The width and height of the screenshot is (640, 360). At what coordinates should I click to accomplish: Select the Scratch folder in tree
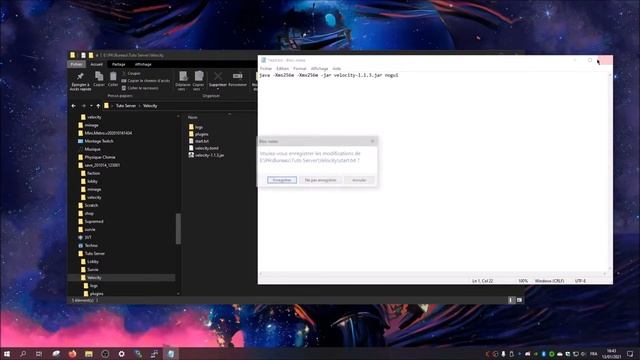pyautogui.click(x=88, y=205)
